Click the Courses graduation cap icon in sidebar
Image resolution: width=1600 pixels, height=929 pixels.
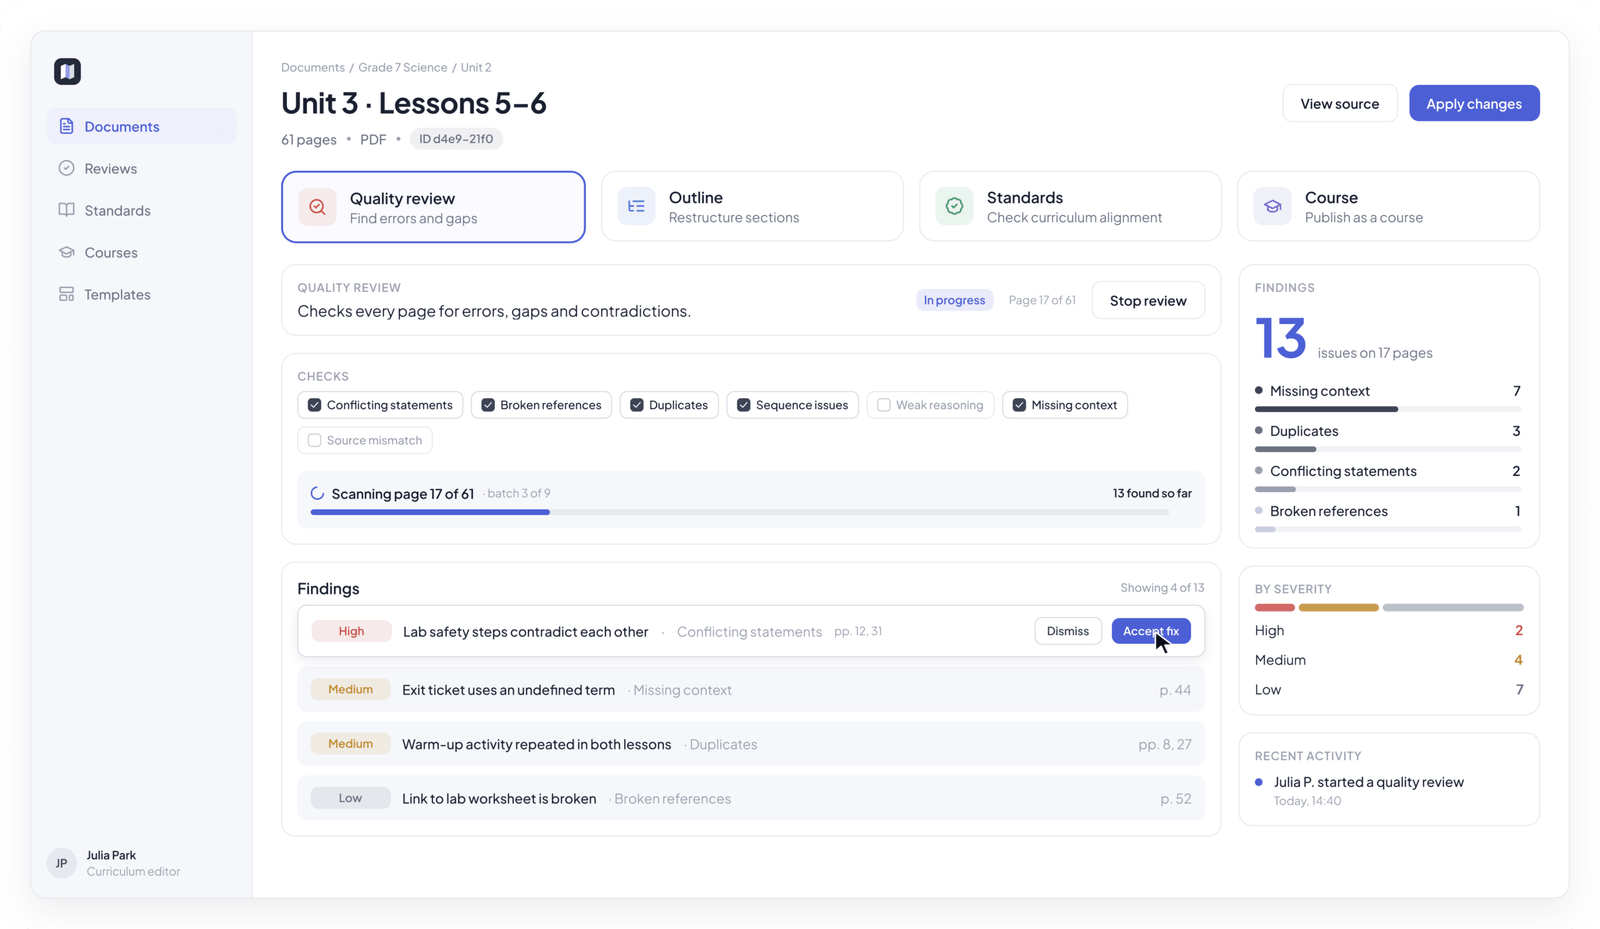tap(66, 252)
